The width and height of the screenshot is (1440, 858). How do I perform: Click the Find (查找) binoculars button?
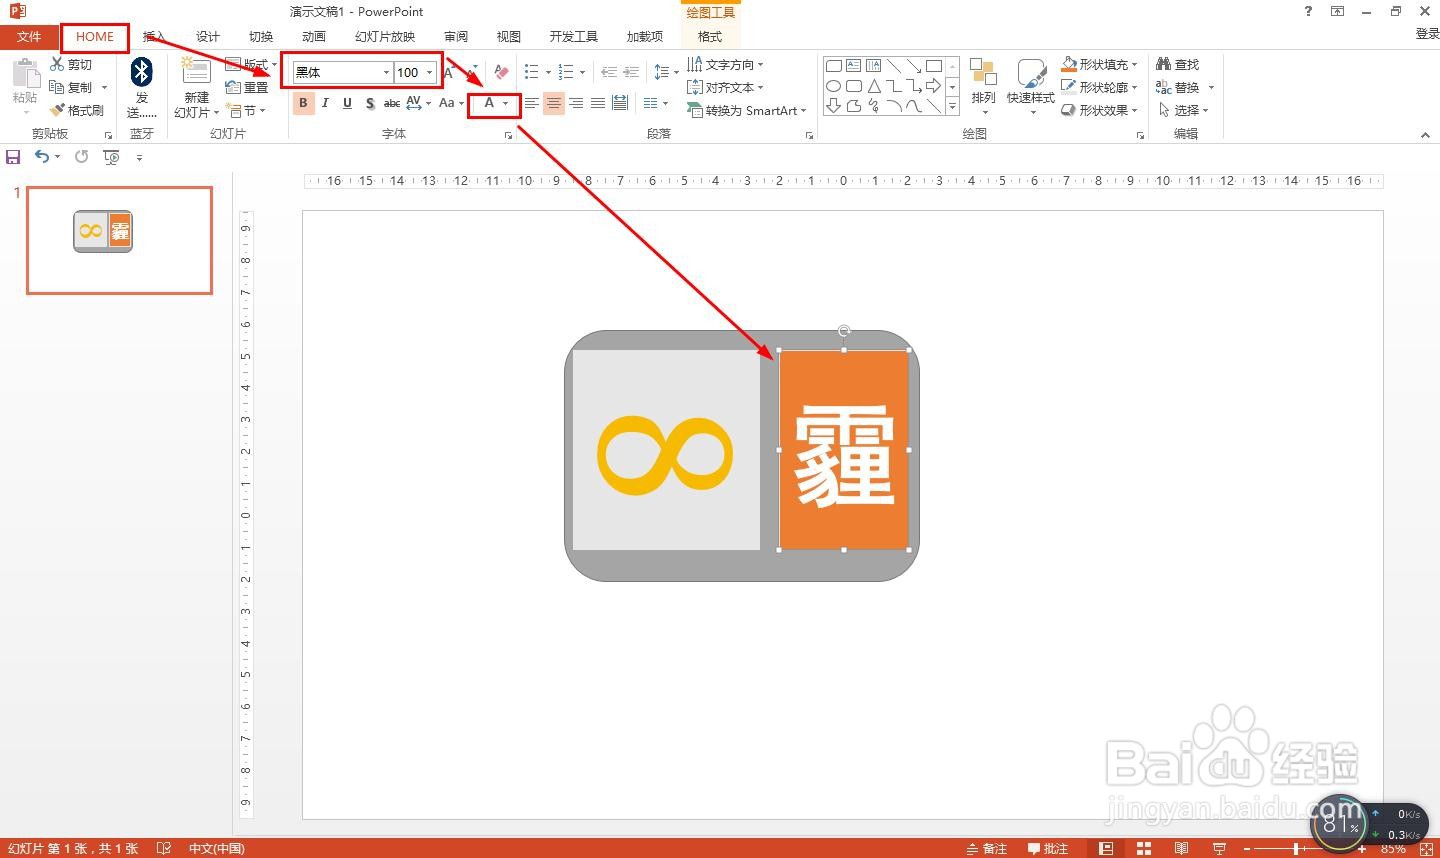tap(1178, 64)
